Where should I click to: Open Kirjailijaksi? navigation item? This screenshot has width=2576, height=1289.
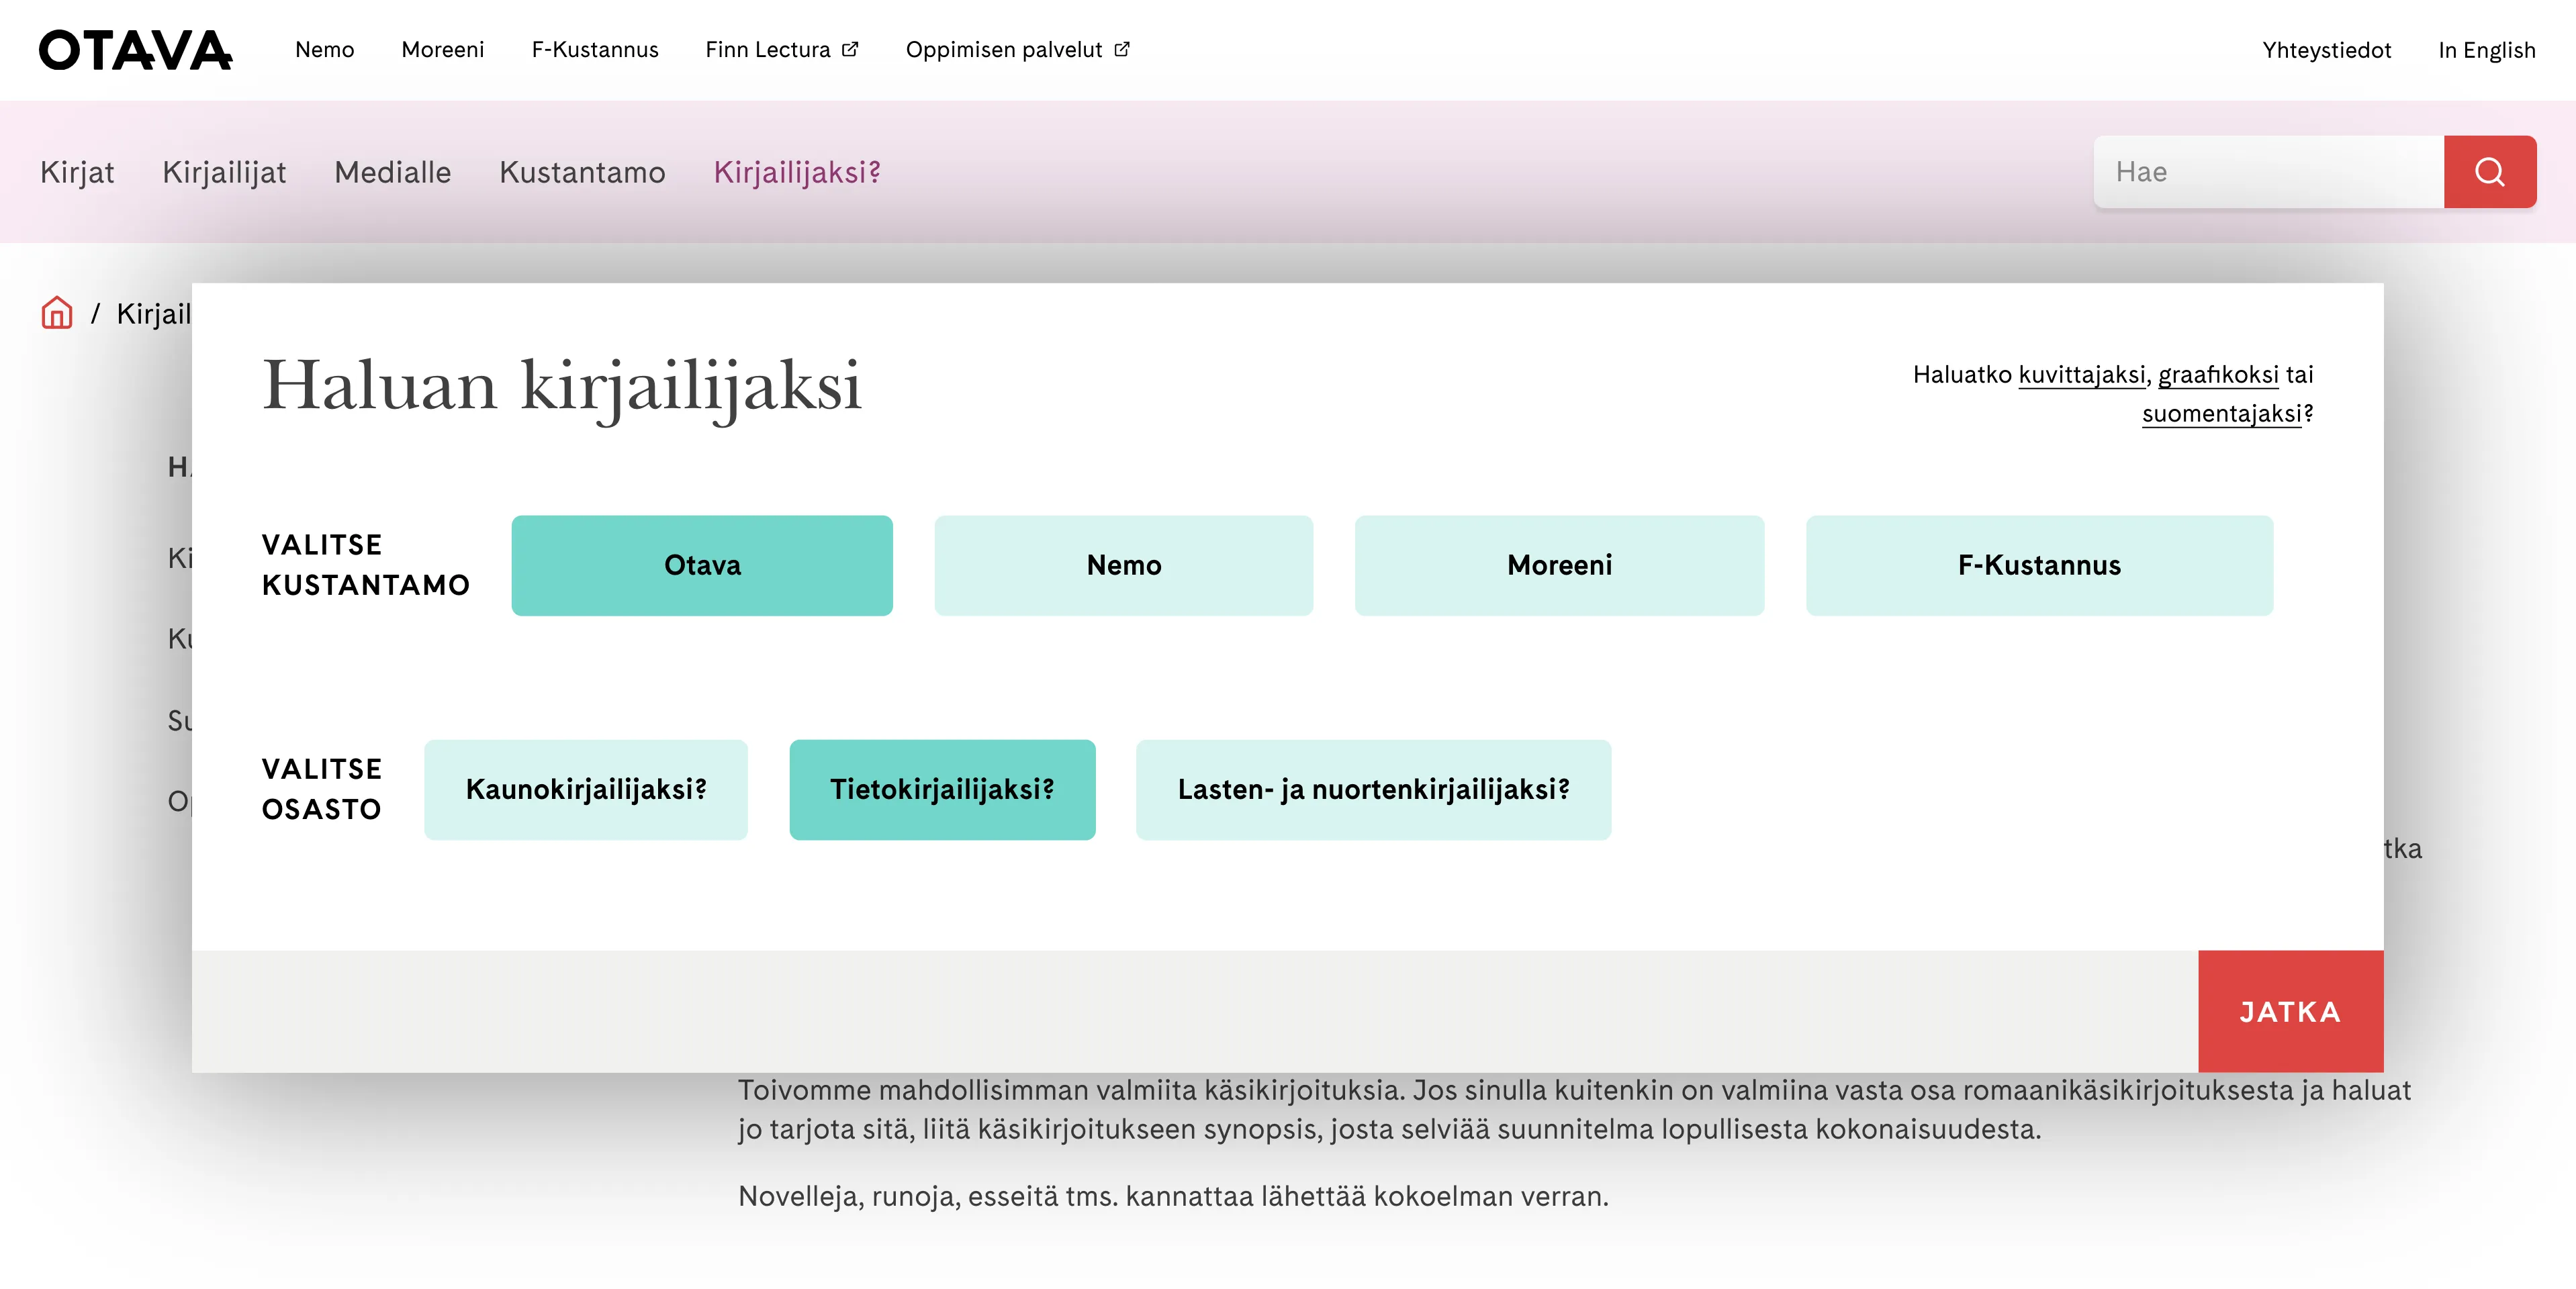pos(797,172)
